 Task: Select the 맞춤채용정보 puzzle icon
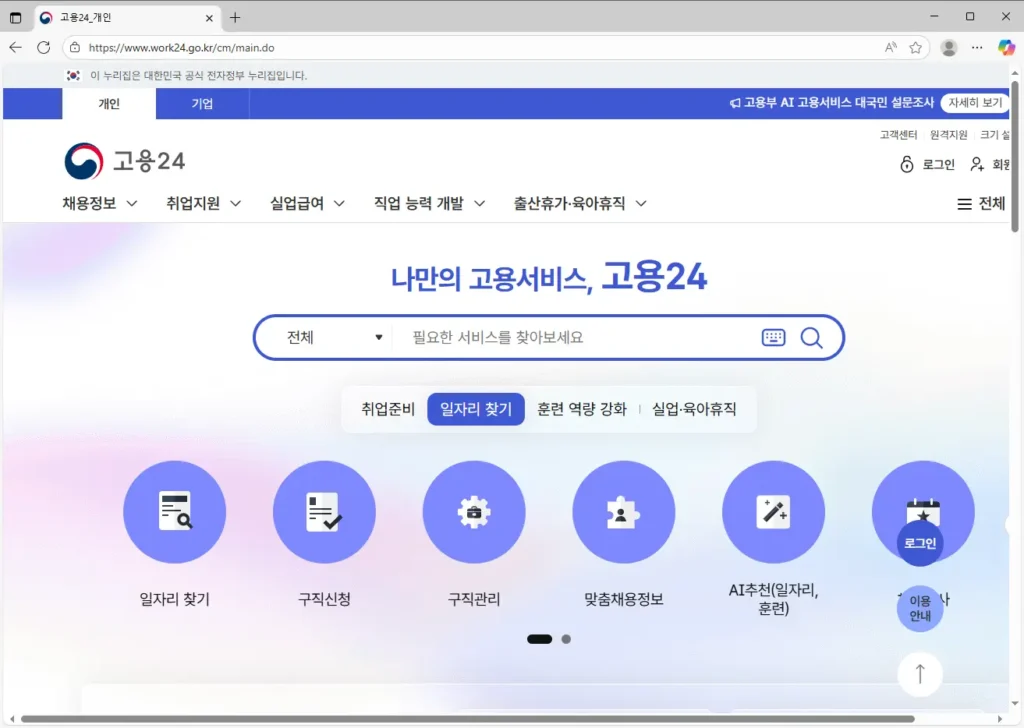(x=624, y=512)
